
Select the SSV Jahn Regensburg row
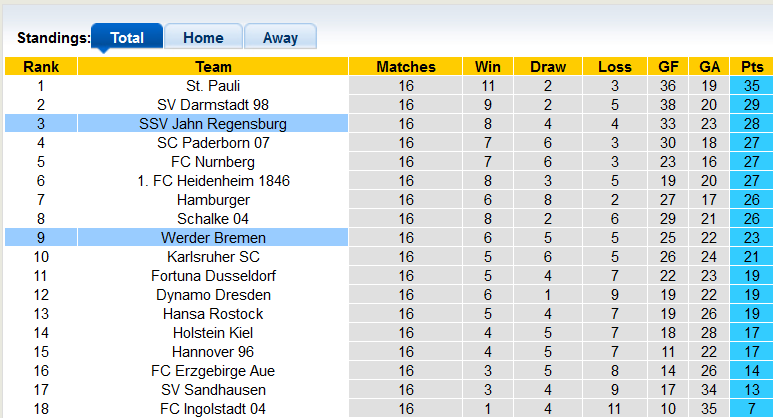point(213,124)
